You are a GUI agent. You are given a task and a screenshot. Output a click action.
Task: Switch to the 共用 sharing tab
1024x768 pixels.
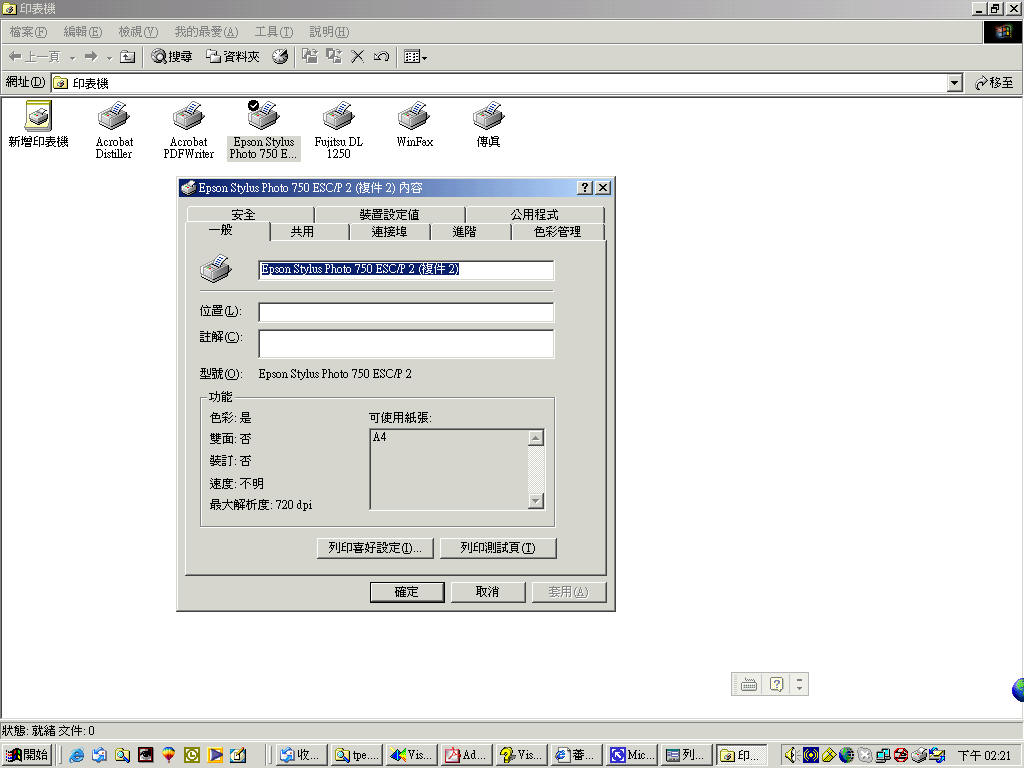302,231
